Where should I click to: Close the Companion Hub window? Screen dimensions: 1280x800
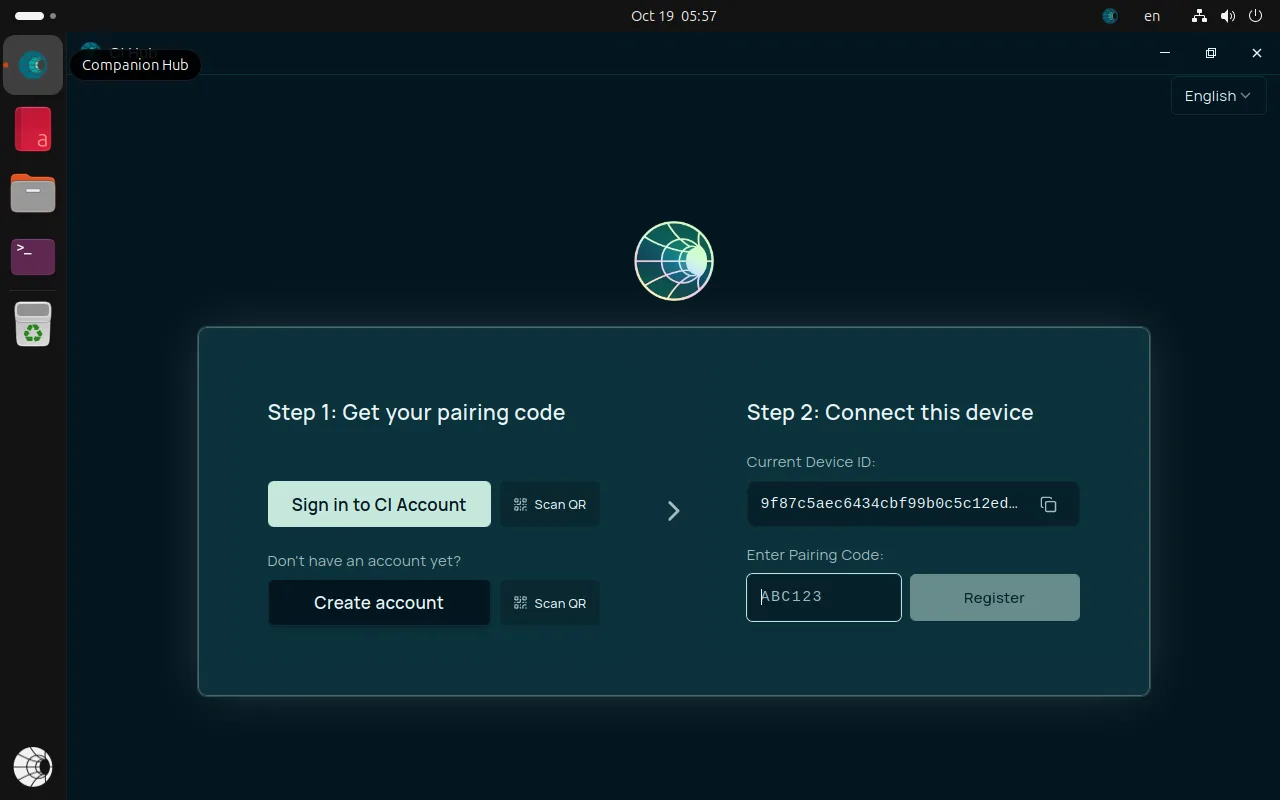[1257, 53]
